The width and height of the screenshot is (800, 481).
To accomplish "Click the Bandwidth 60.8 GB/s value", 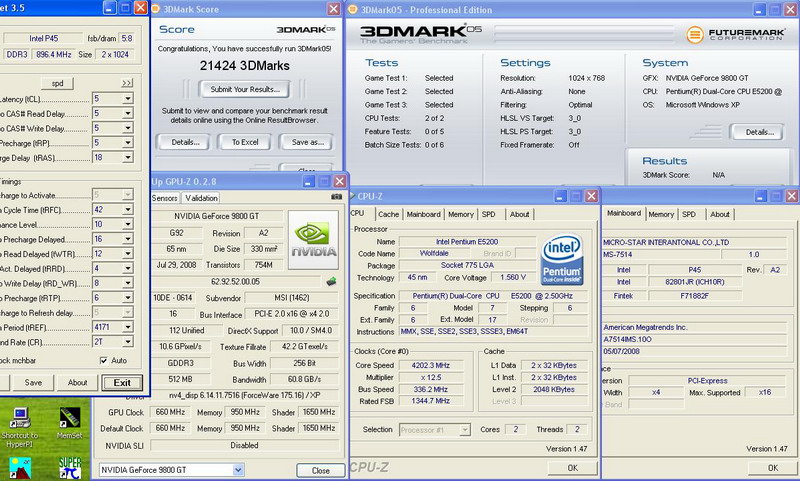I will pyautogui.click(x=304, y=379).
